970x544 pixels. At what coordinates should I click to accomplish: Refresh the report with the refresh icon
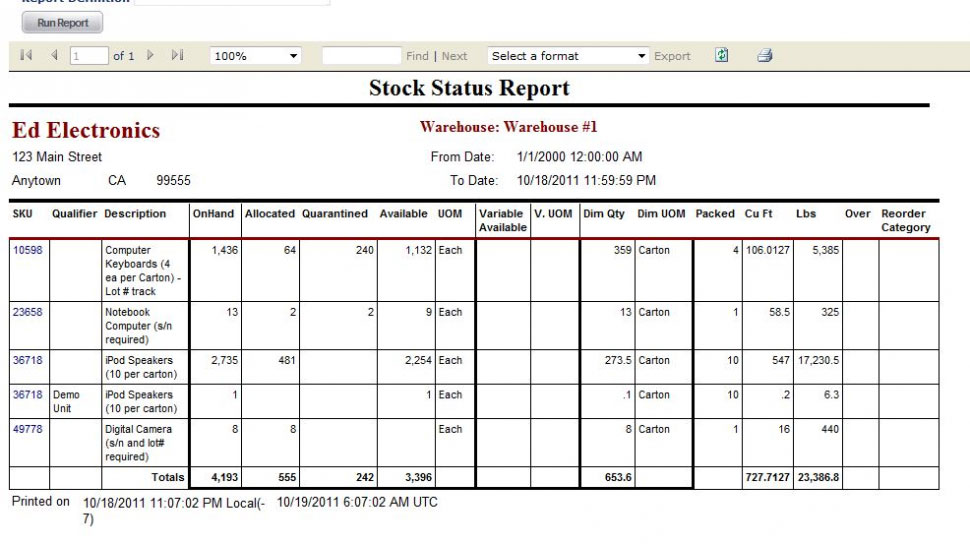point(722,56)
